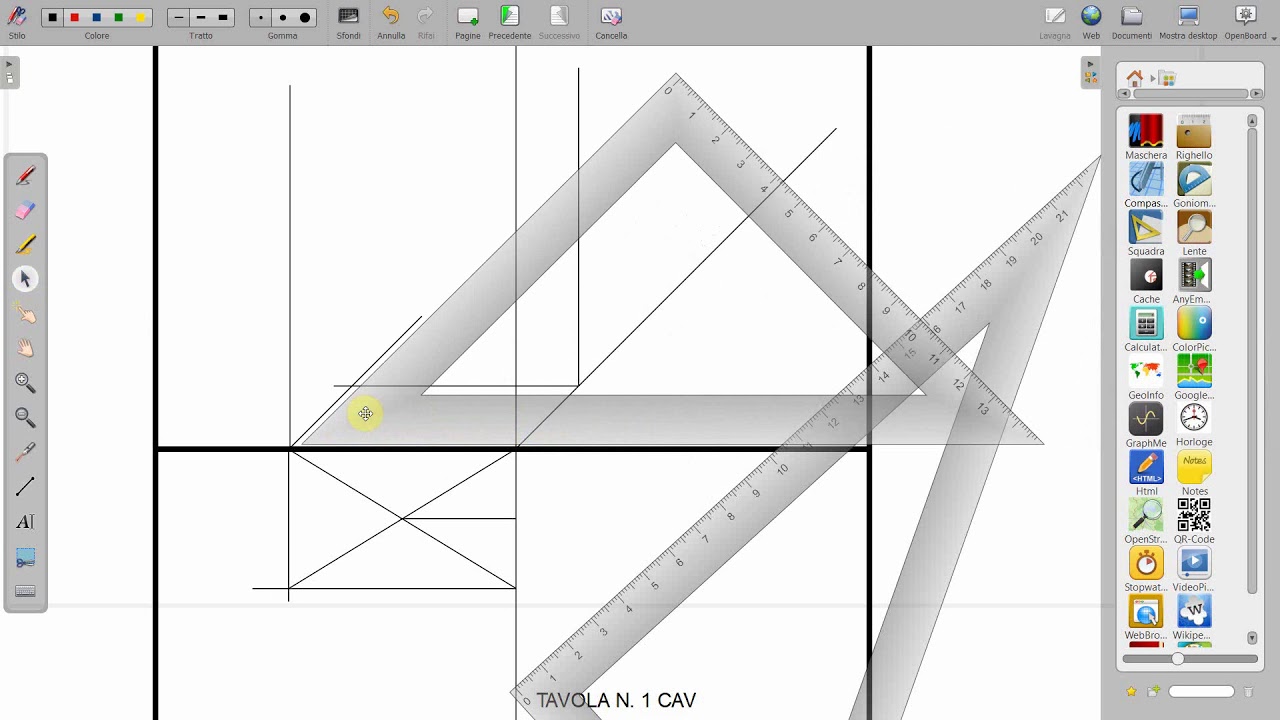
Task: Open the Horloge clock application
Action: pos(1194,424)
